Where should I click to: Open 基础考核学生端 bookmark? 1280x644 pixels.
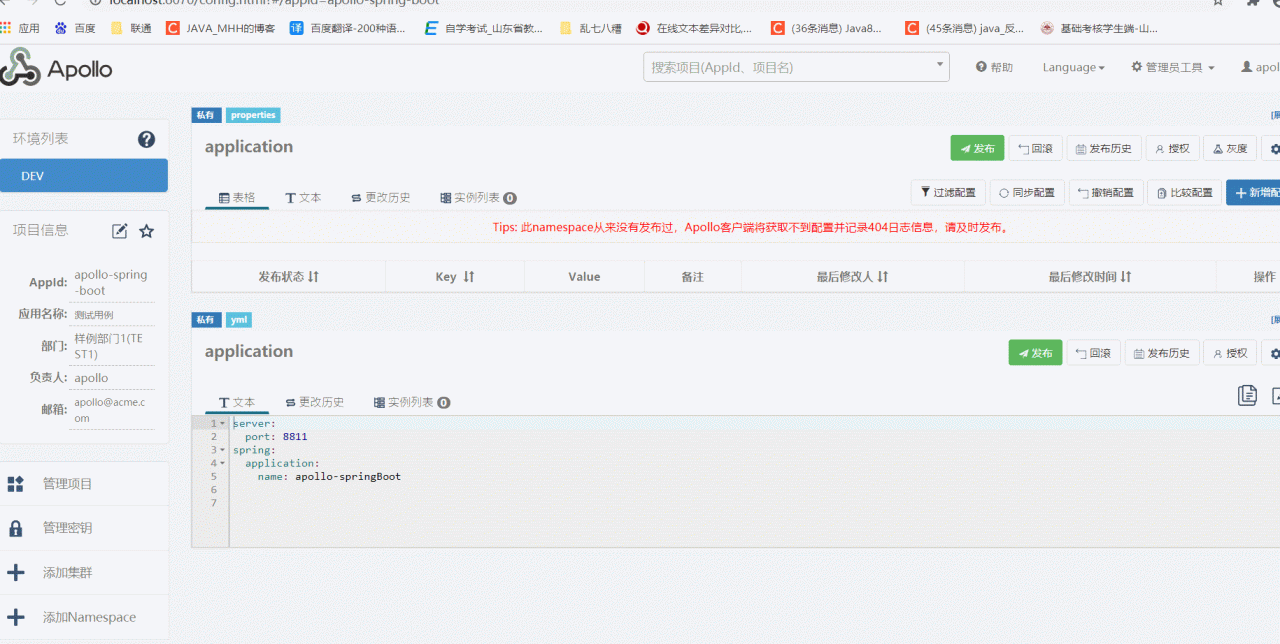(x=1099, y=28)
